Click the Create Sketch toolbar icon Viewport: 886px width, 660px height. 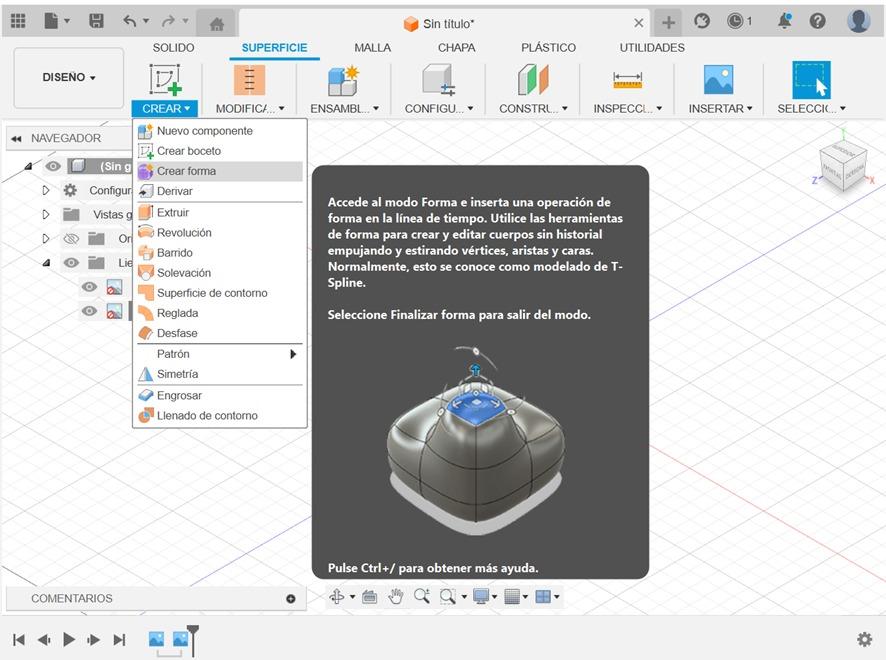pos(165,79)
